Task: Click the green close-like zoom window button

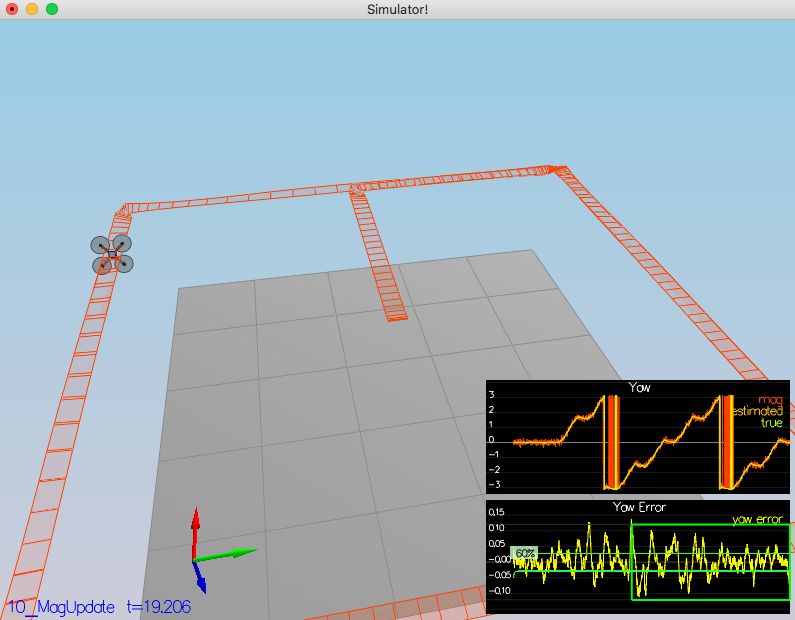Action: (x=52, y=9)
